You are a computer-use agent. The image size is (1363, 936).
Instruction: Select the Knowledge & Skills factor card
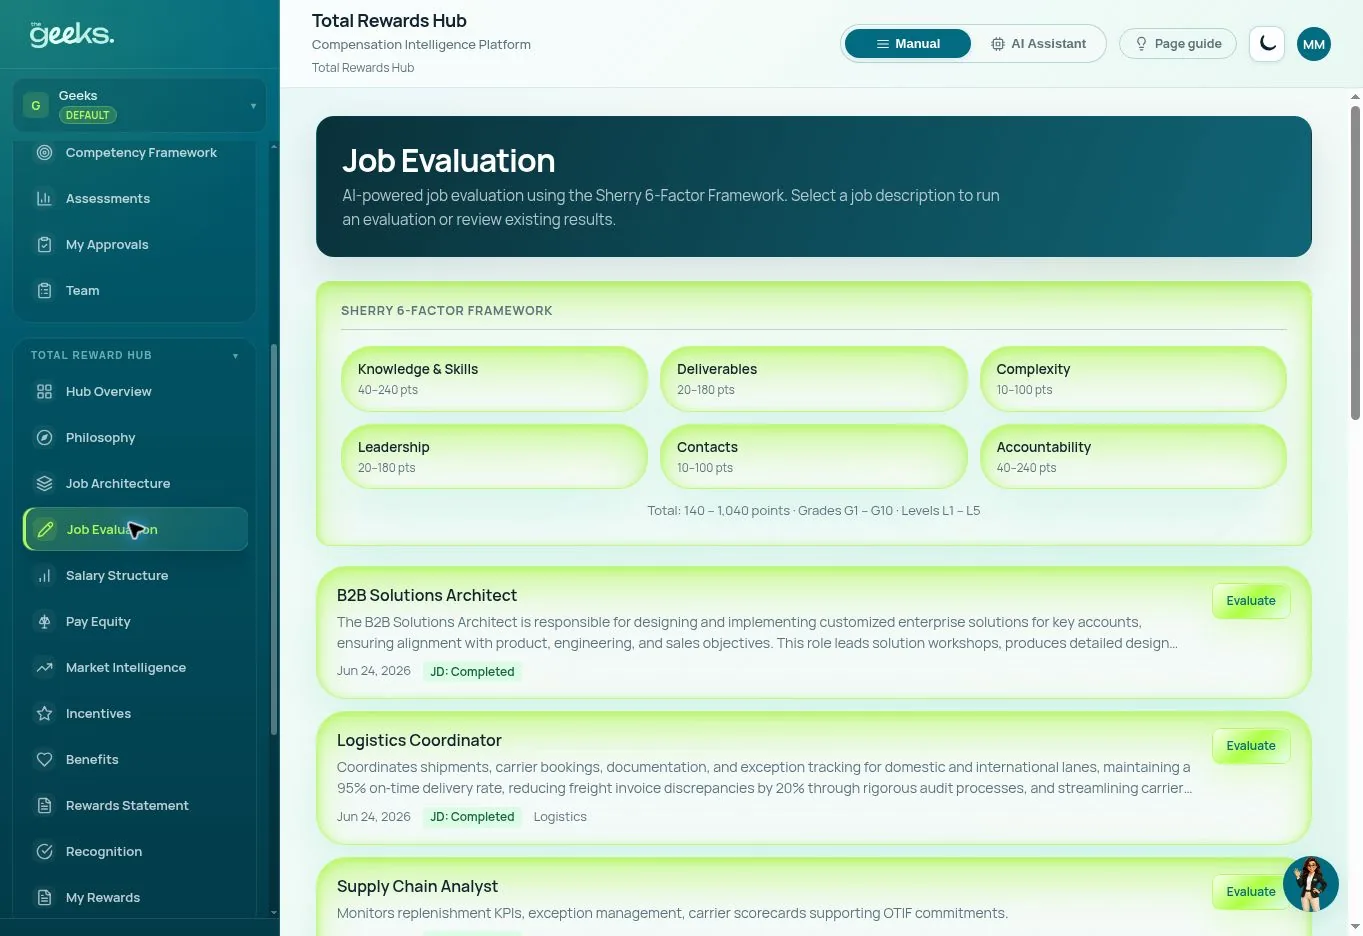494,379
